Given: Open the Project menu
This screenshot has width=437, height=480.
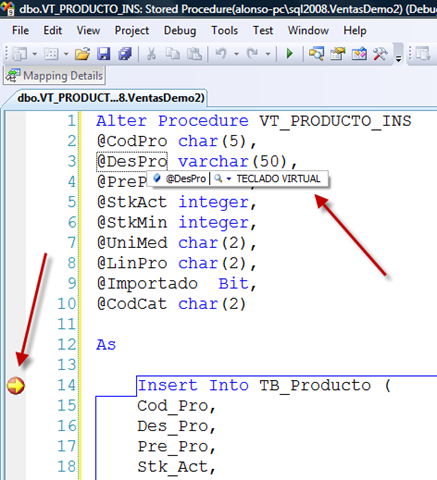Looking at the screenshot, I should 132,31.
